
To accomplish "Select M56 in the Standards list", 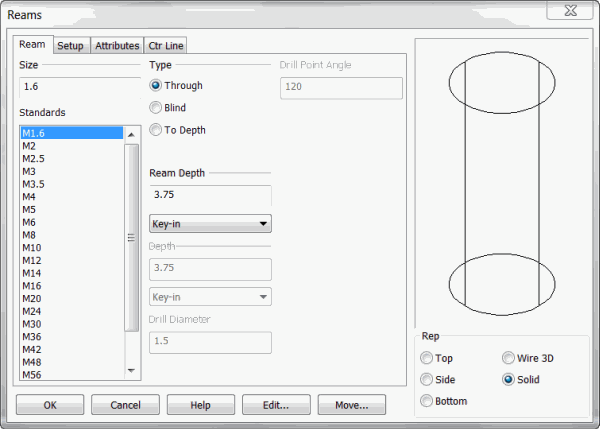I will pos(72,374).
